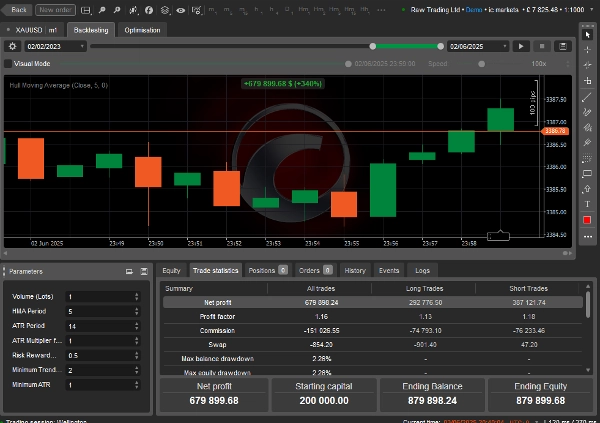Open the Positions tab
This screenshot has height=423, width=600.
(x=267, y=270)
